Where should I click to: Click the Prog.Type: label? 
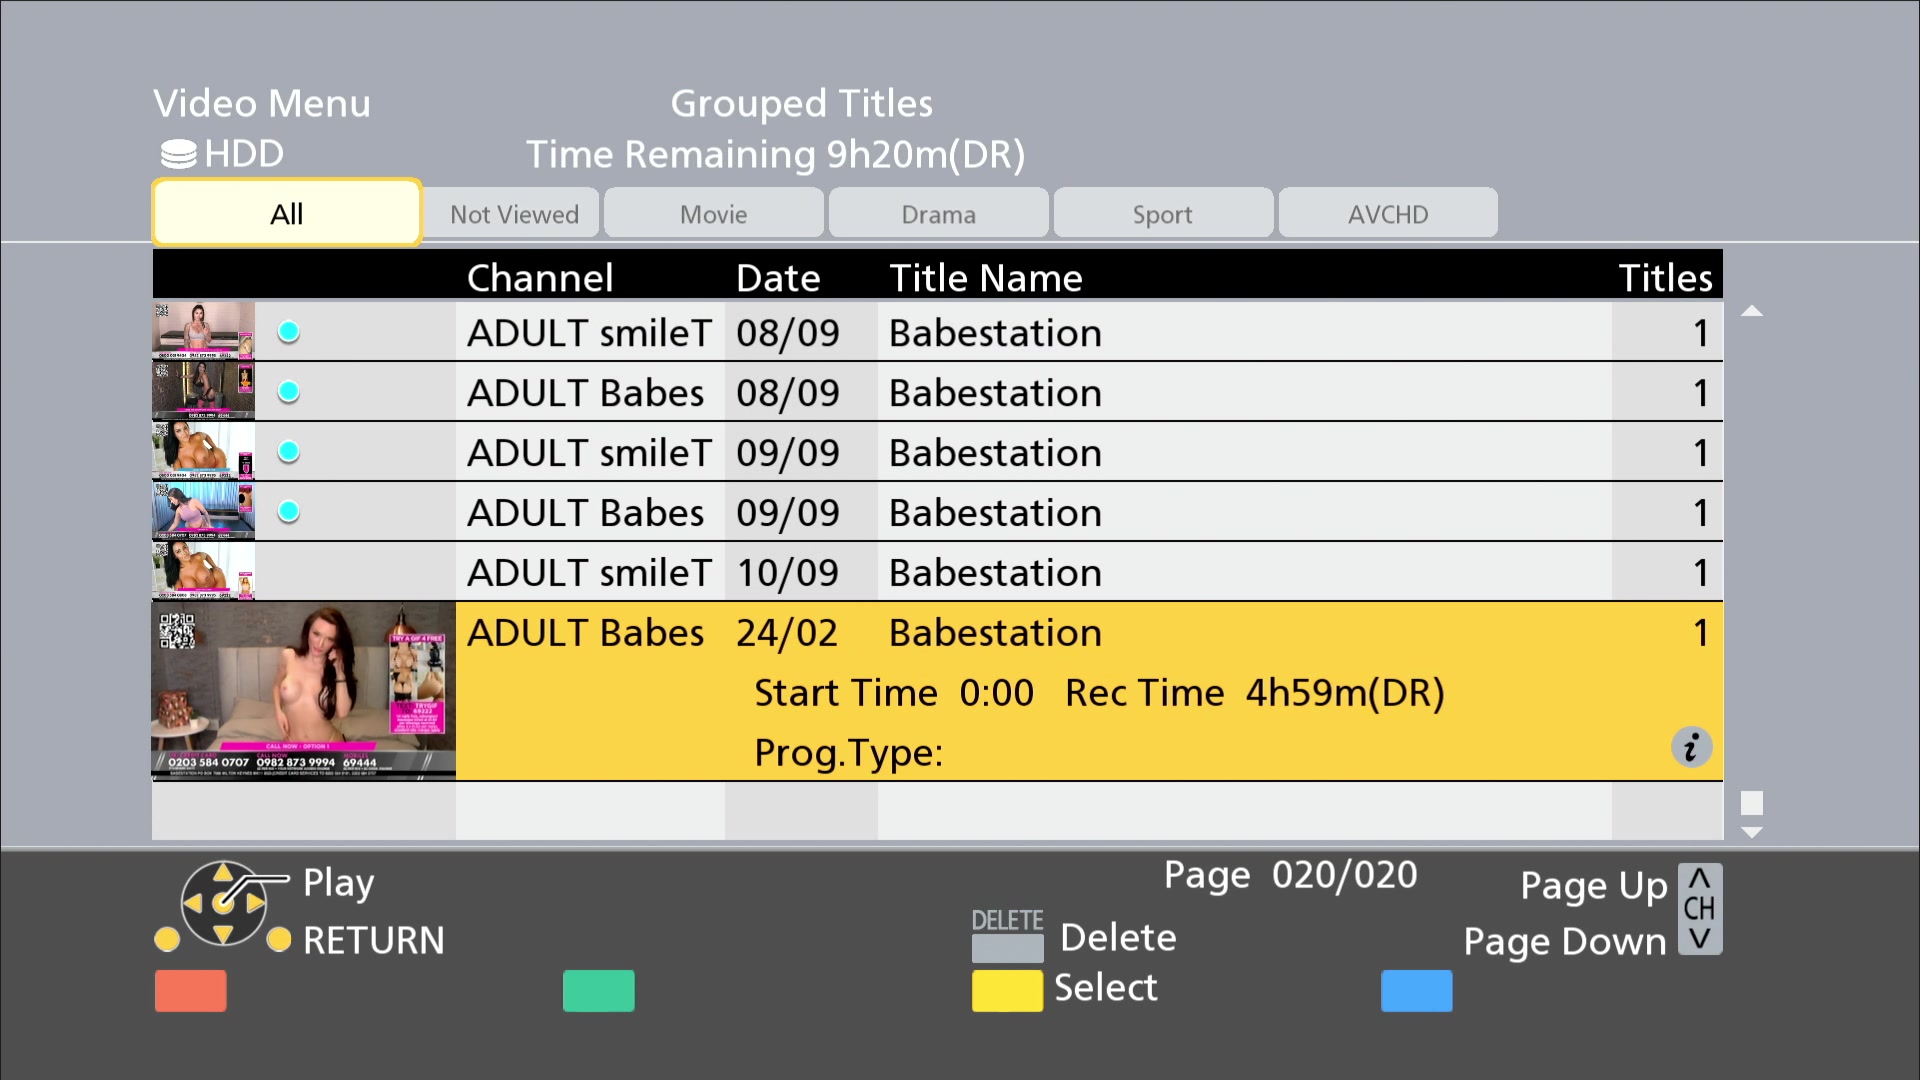pyautogui.click(x=849, y=753)
